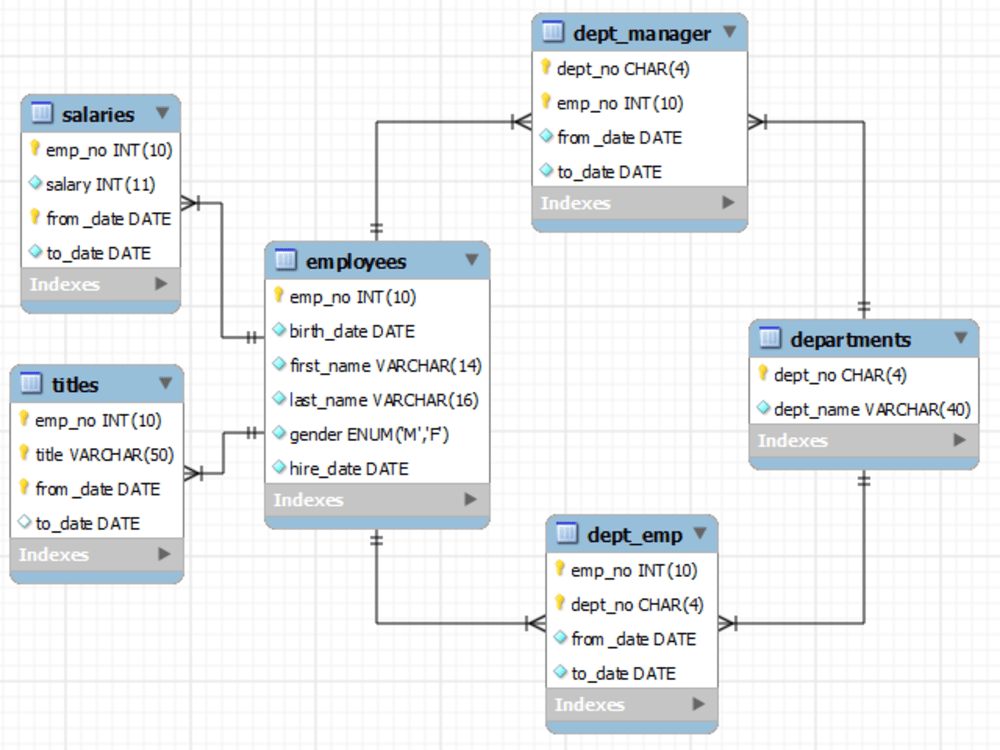Click the key icon next to dept_no in departments
1000x750 pixels.
764,375
